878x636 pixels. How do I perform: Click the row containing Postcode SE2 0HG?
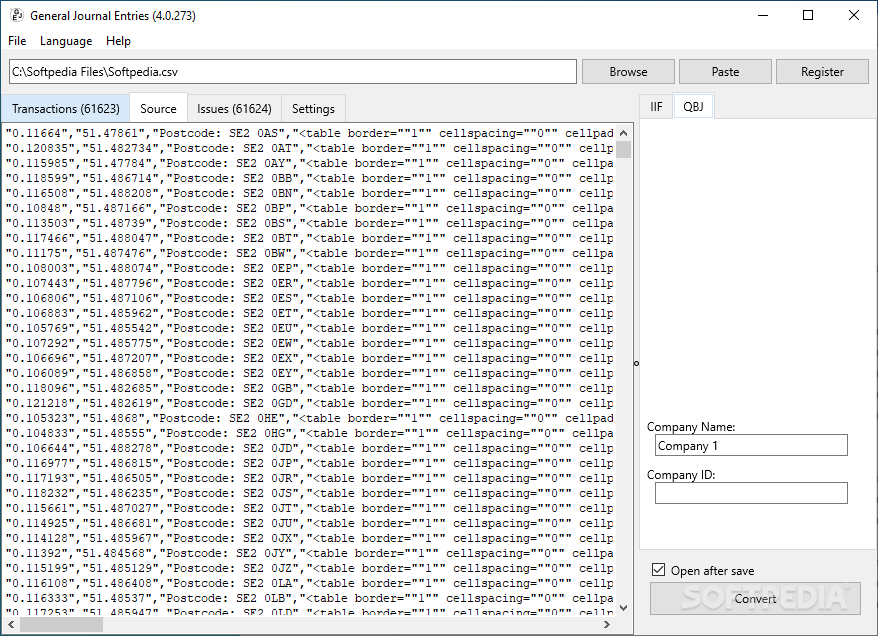[310, 433]
